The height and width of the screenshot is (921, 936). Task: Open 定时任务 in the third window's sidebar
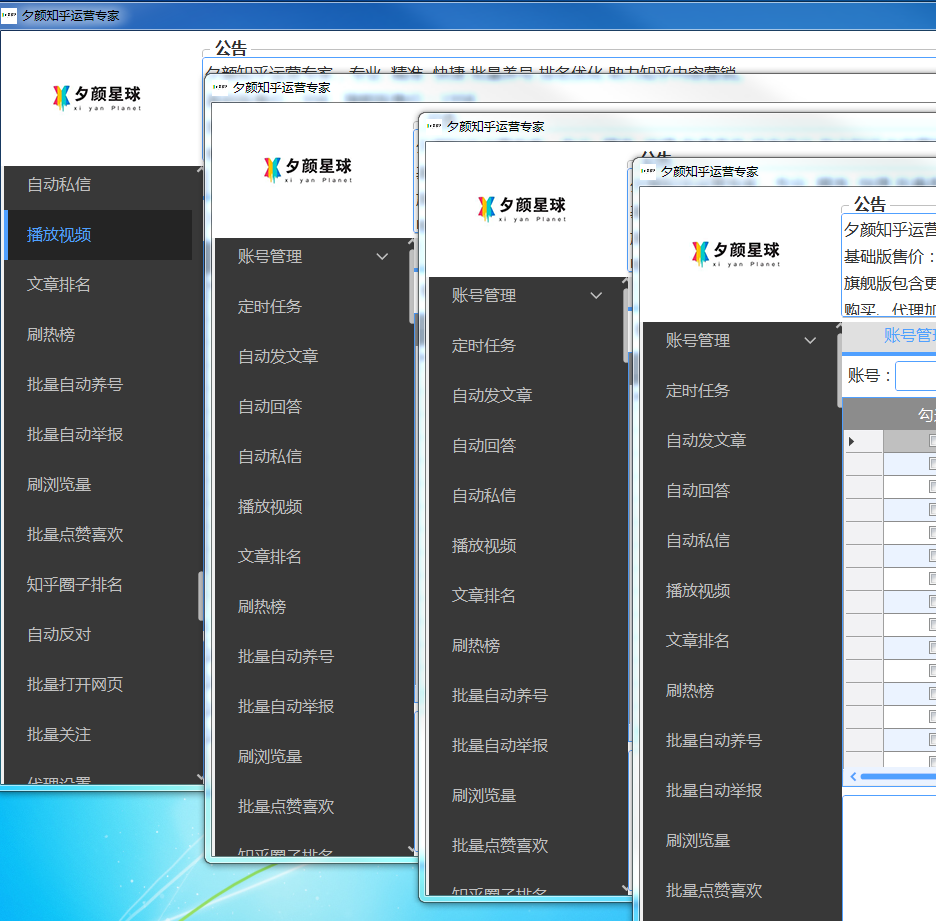[484, 345]
